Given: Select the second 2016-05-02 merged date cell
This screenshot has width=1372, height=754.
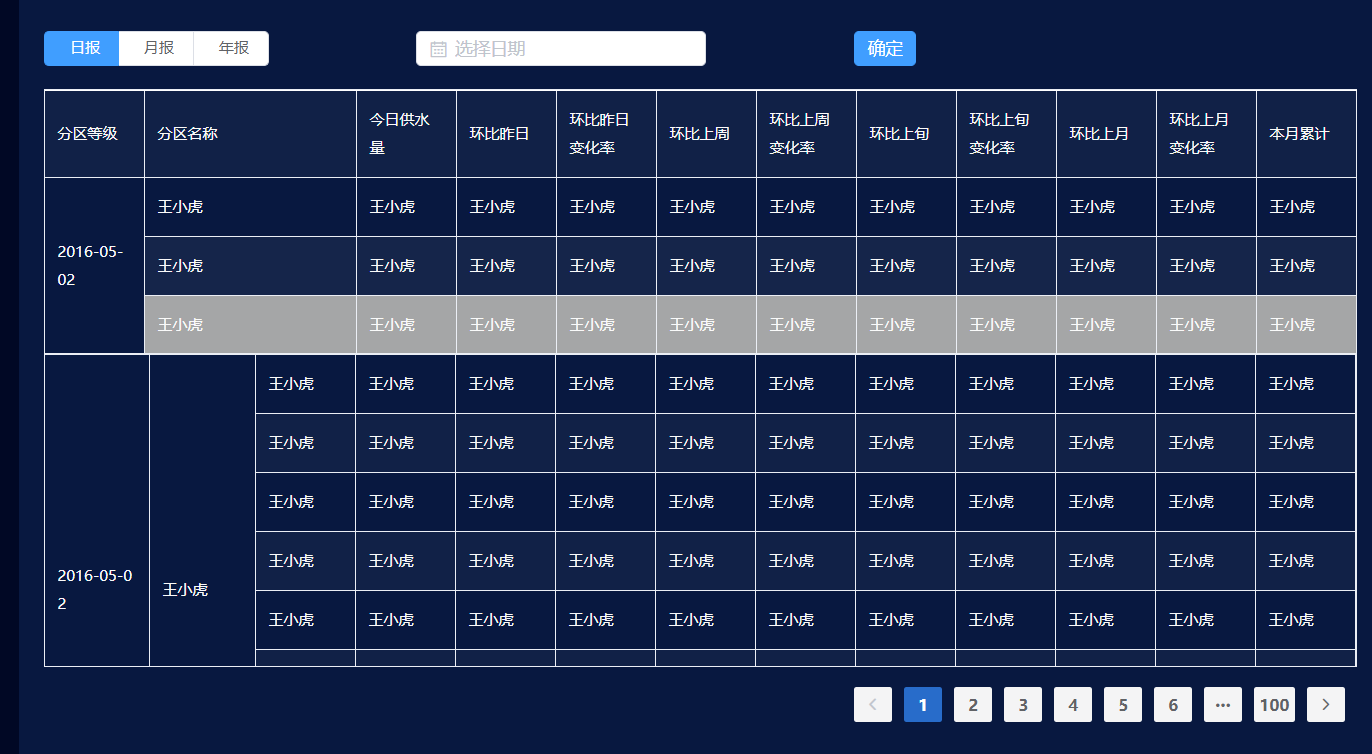Looking at the screenshot, I should click(97, 510).
